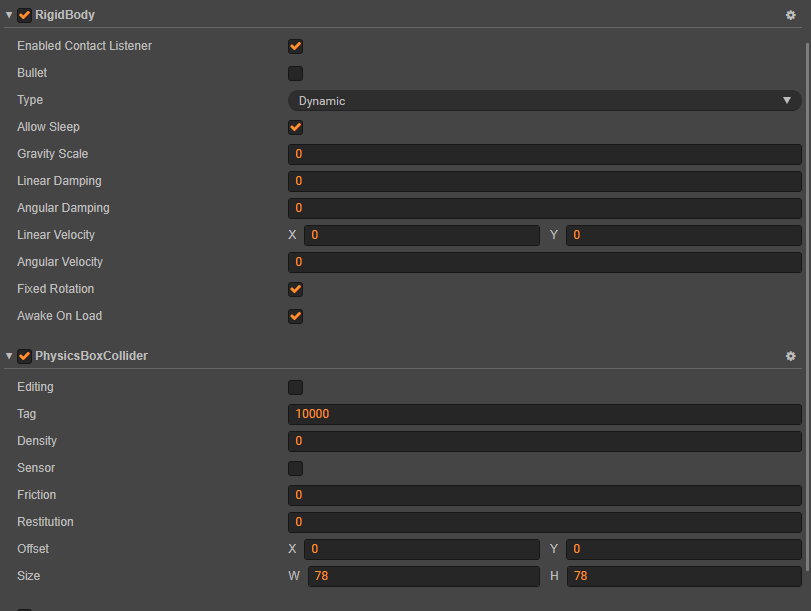
Task: Check the Sensor checkbox
Action: pyautogui.click(x=295, y=468)
